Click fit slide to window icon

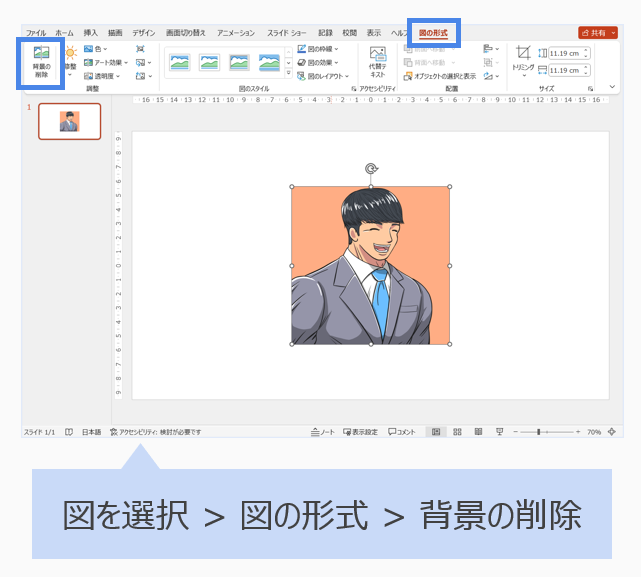tap(613, 432)
